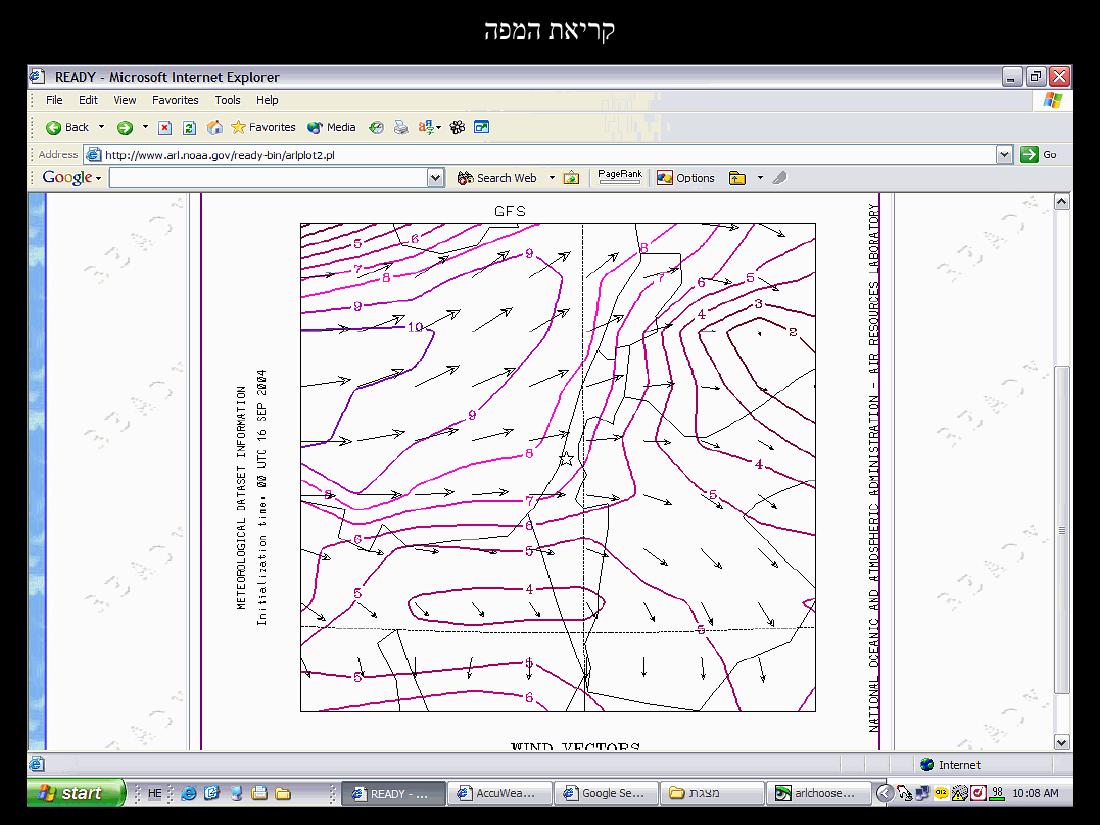1100x825 pixels.
Task: Open the Favorites menu
Action: [x=175, y=100]
